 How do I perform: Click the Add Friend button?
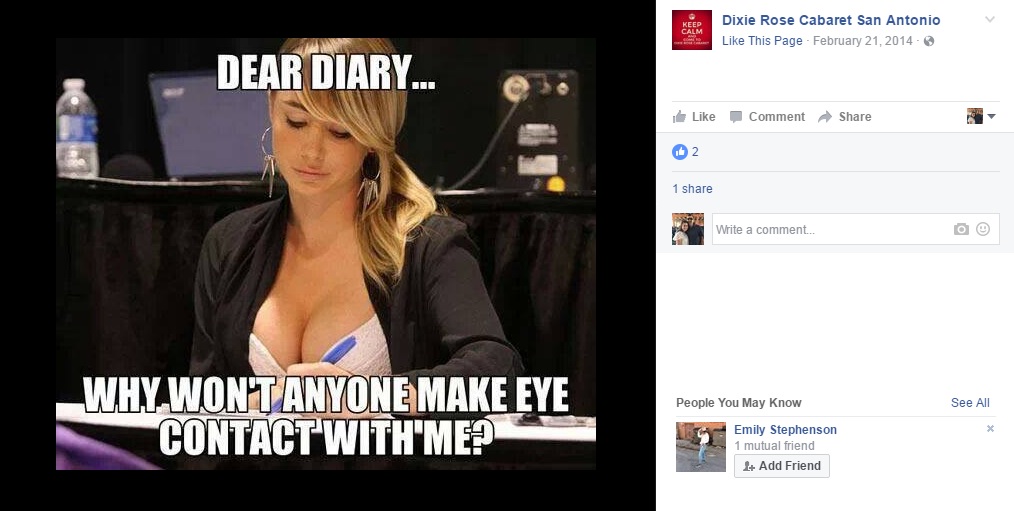click(782, 466)
